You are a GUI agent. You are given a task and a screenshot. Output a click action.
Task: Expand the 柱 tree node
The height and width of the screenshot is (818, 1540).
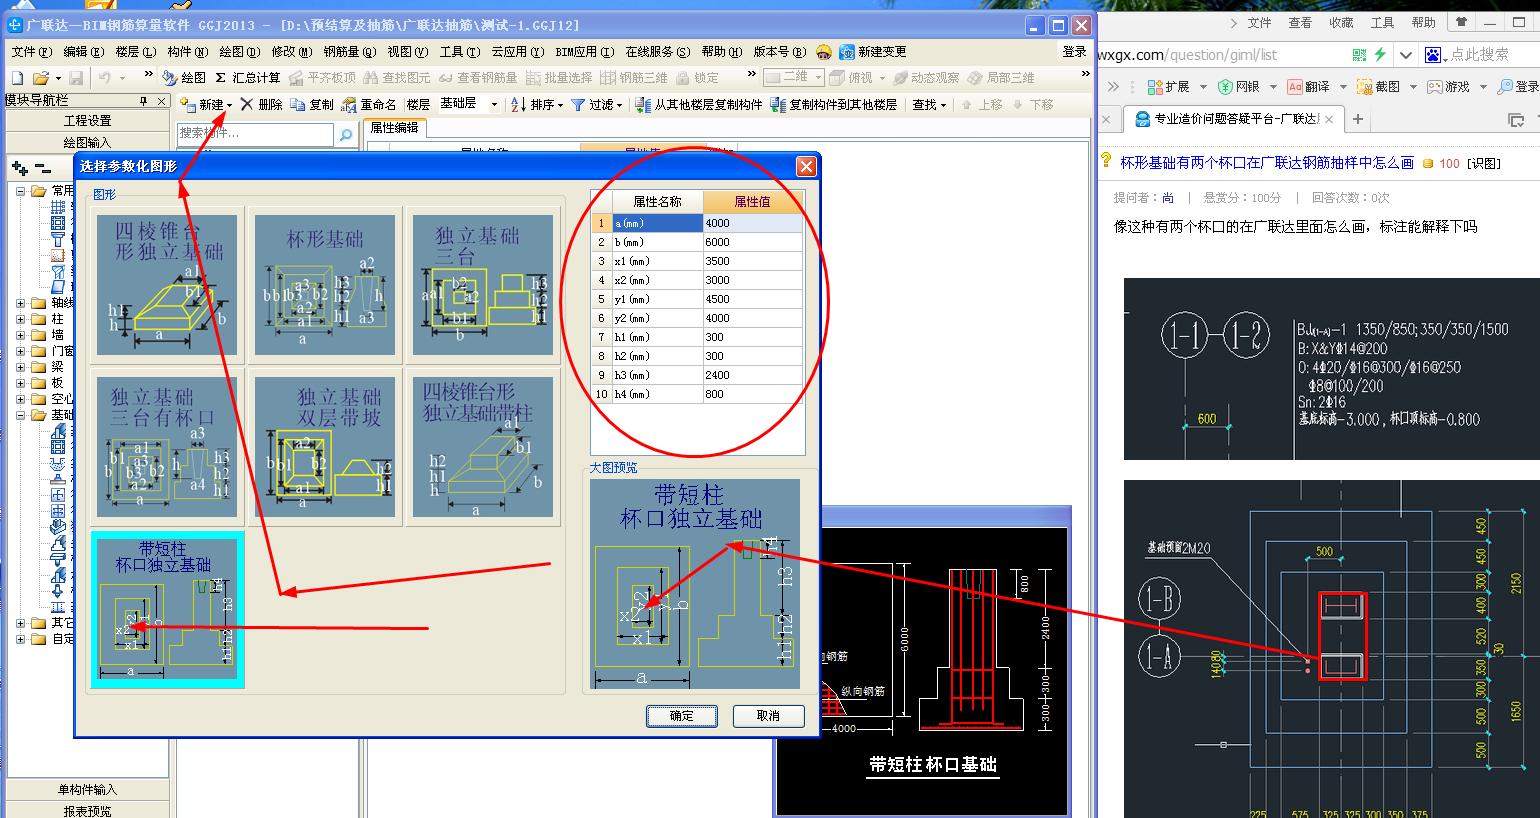(21, 319)
